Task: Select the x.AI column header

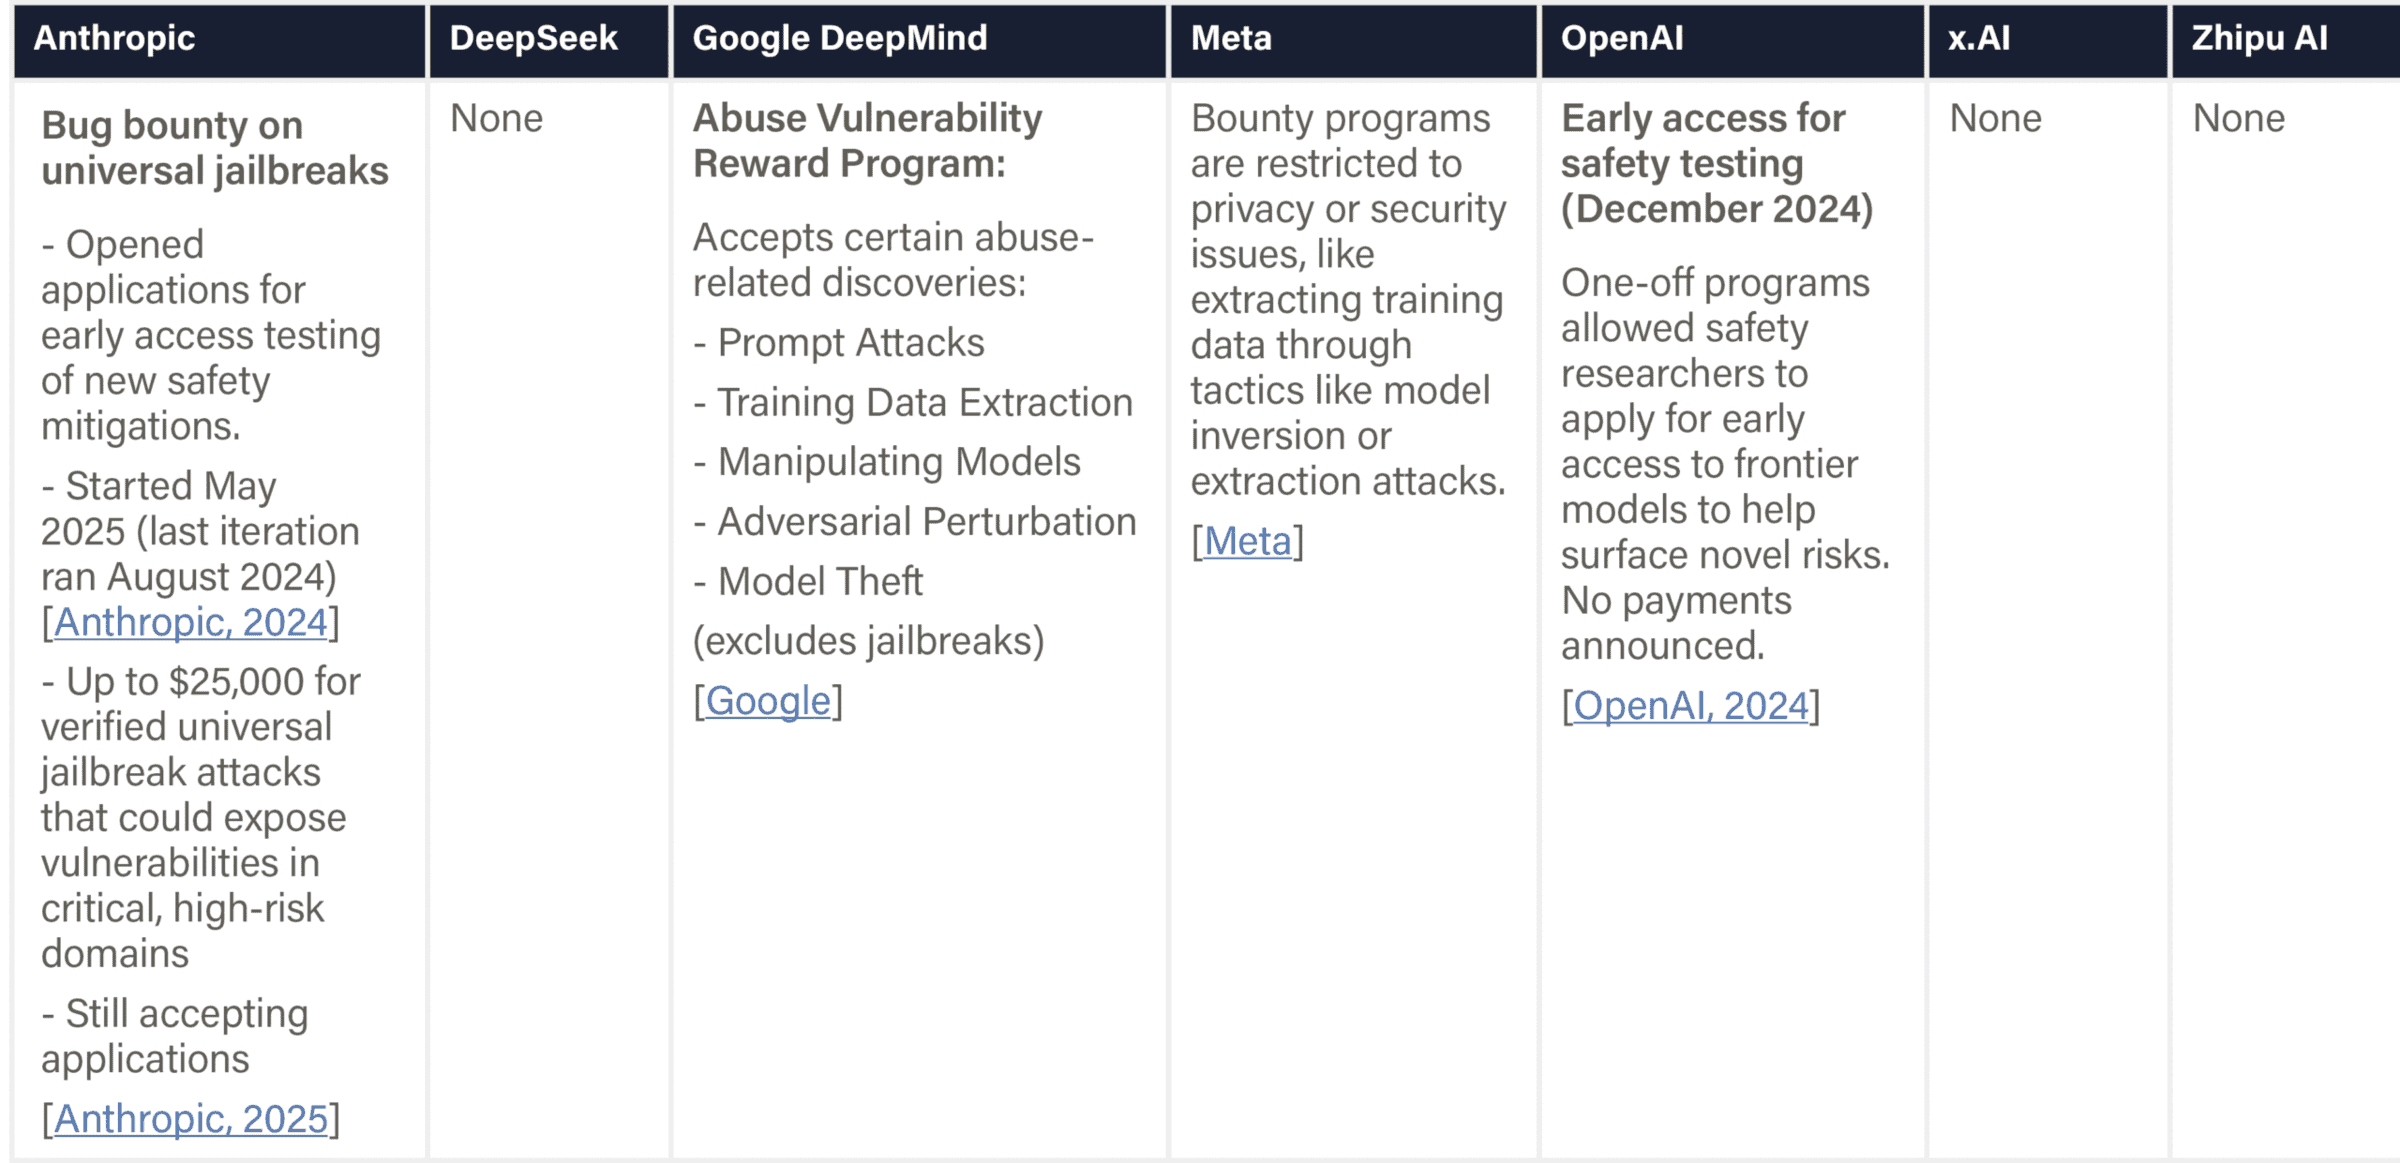Action: (1978, 38)
